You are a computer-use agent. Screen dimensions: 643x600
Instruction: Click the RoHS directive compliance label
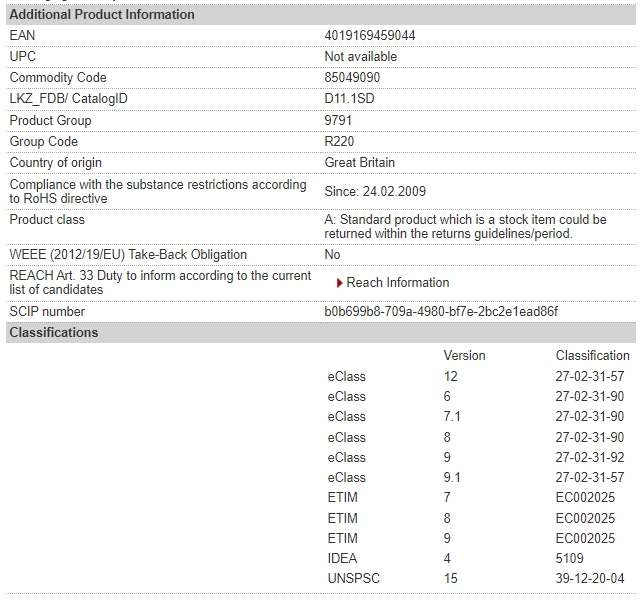[x=158, y=192]
